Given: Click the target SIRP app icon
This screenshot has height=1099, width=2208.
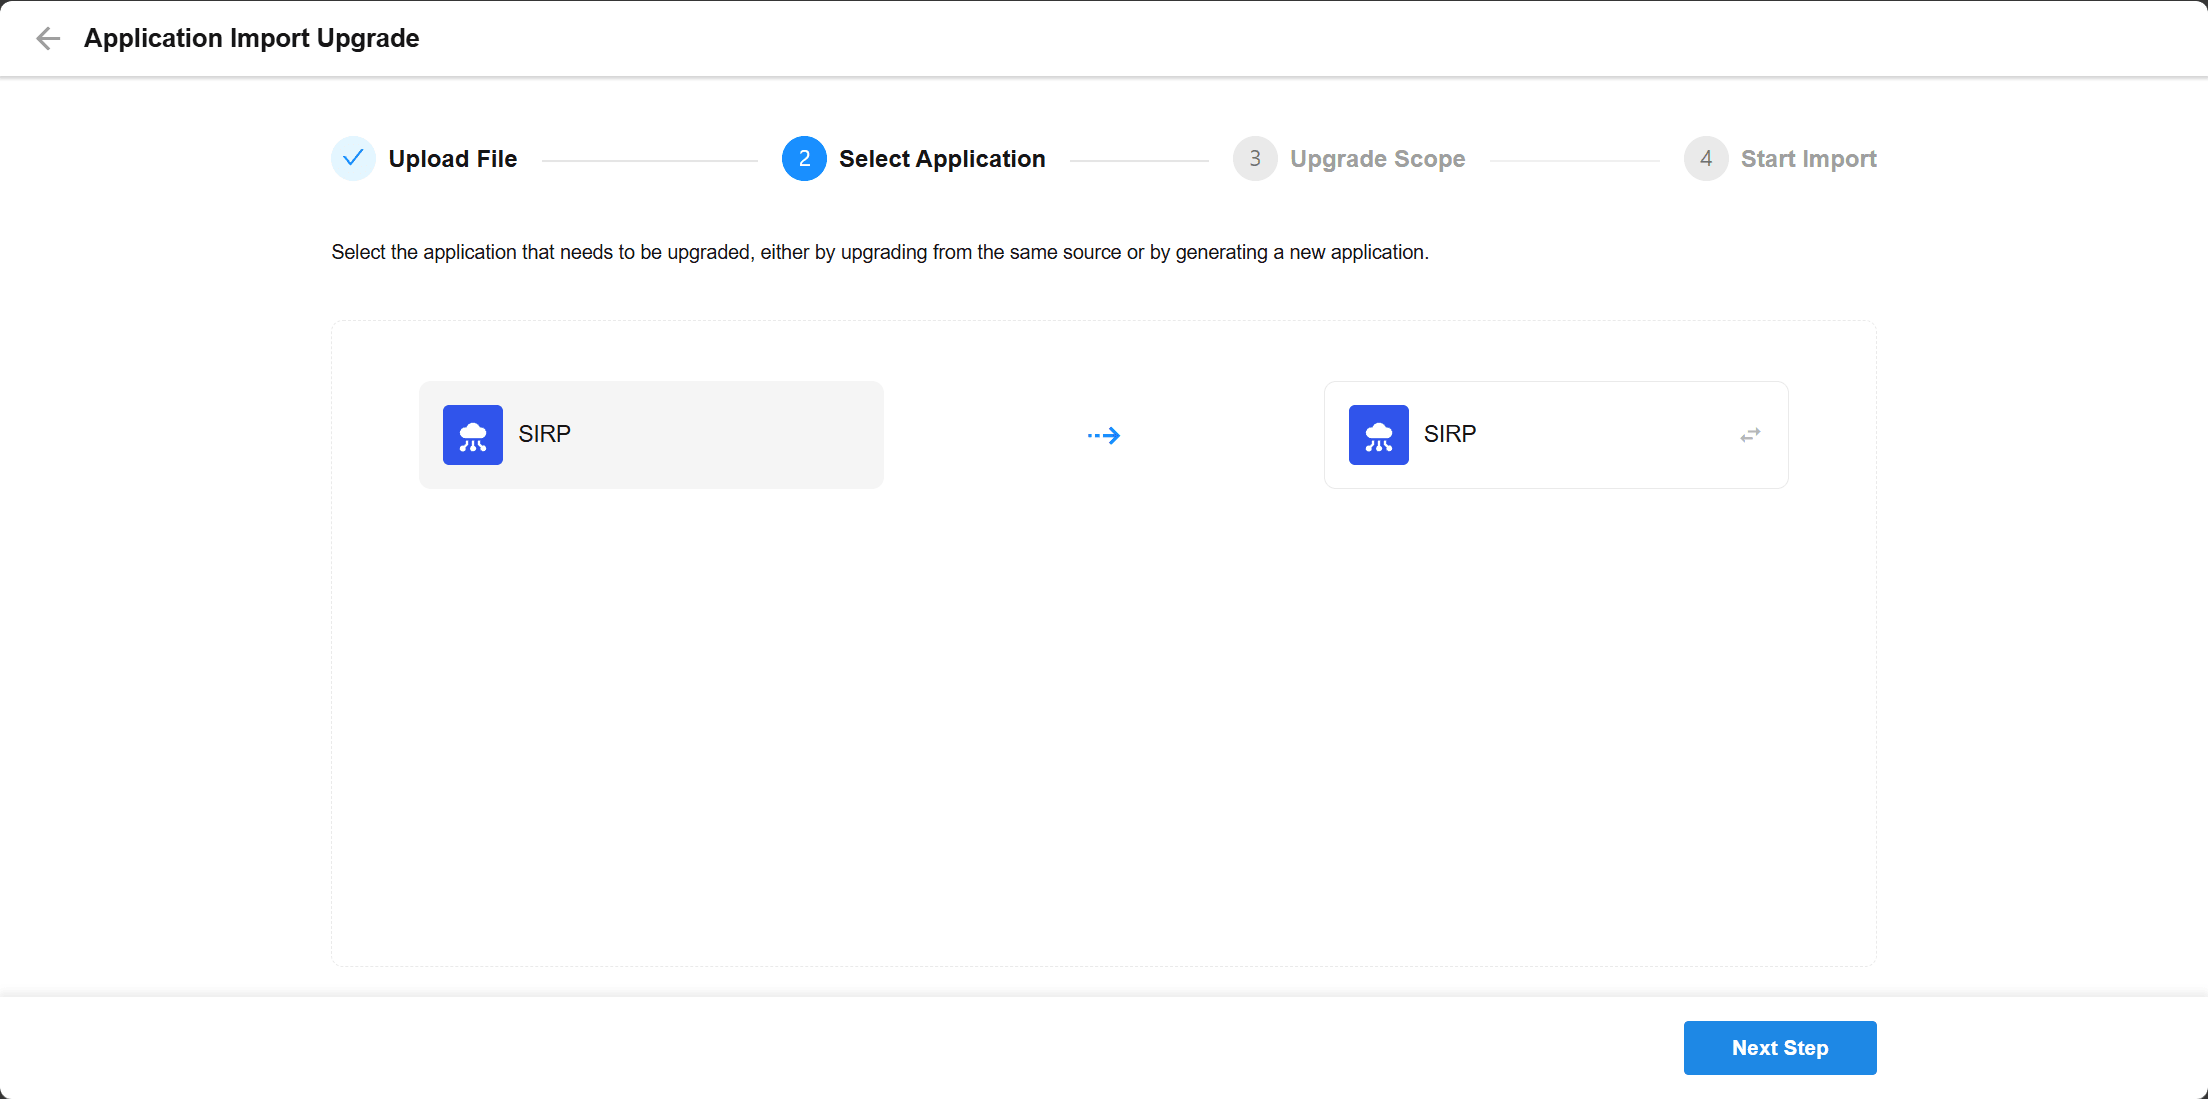Looking at the screenshot, I should click(x=1378, y=435).
